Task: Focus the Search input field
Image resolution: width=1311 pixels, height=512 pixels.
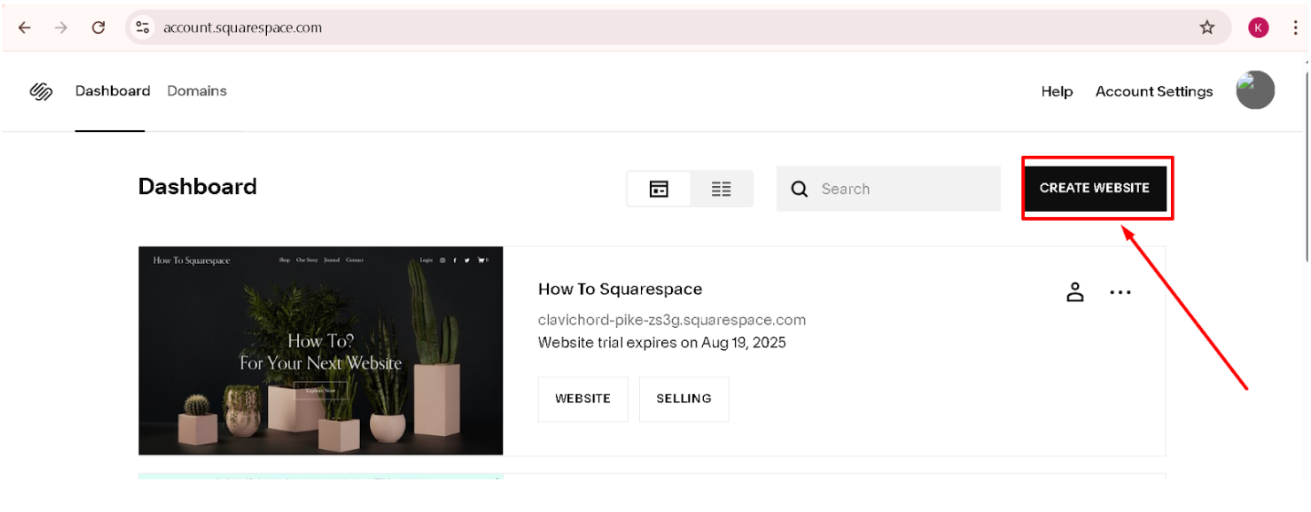Action: [x=888, y=189]
